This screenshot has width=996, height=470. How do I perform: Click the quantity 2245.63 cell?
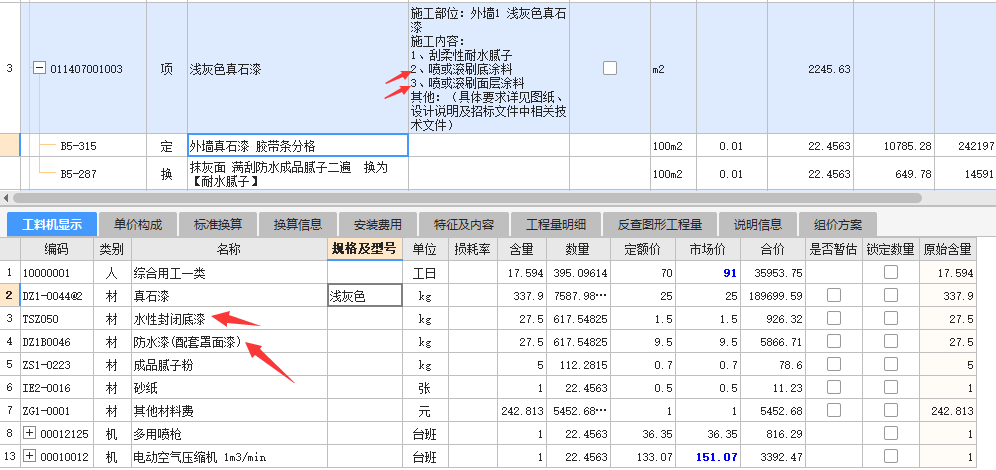(809, 69)
